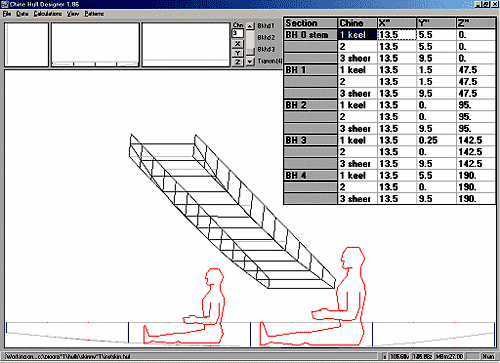Open the File menu

tap(7, 14)
